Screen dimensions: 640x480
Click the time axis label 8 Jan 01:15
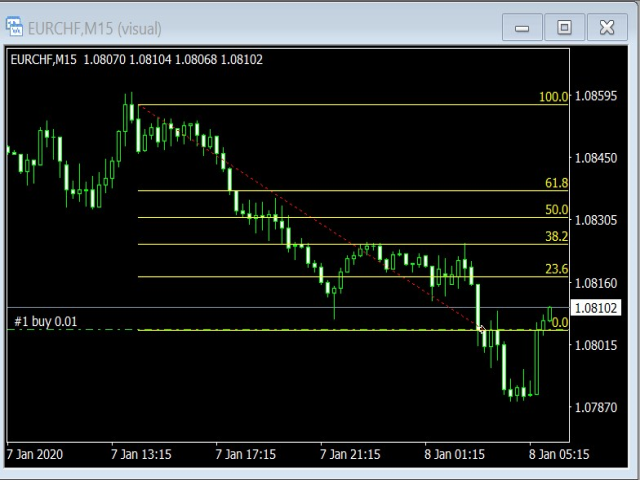[455, 454]
